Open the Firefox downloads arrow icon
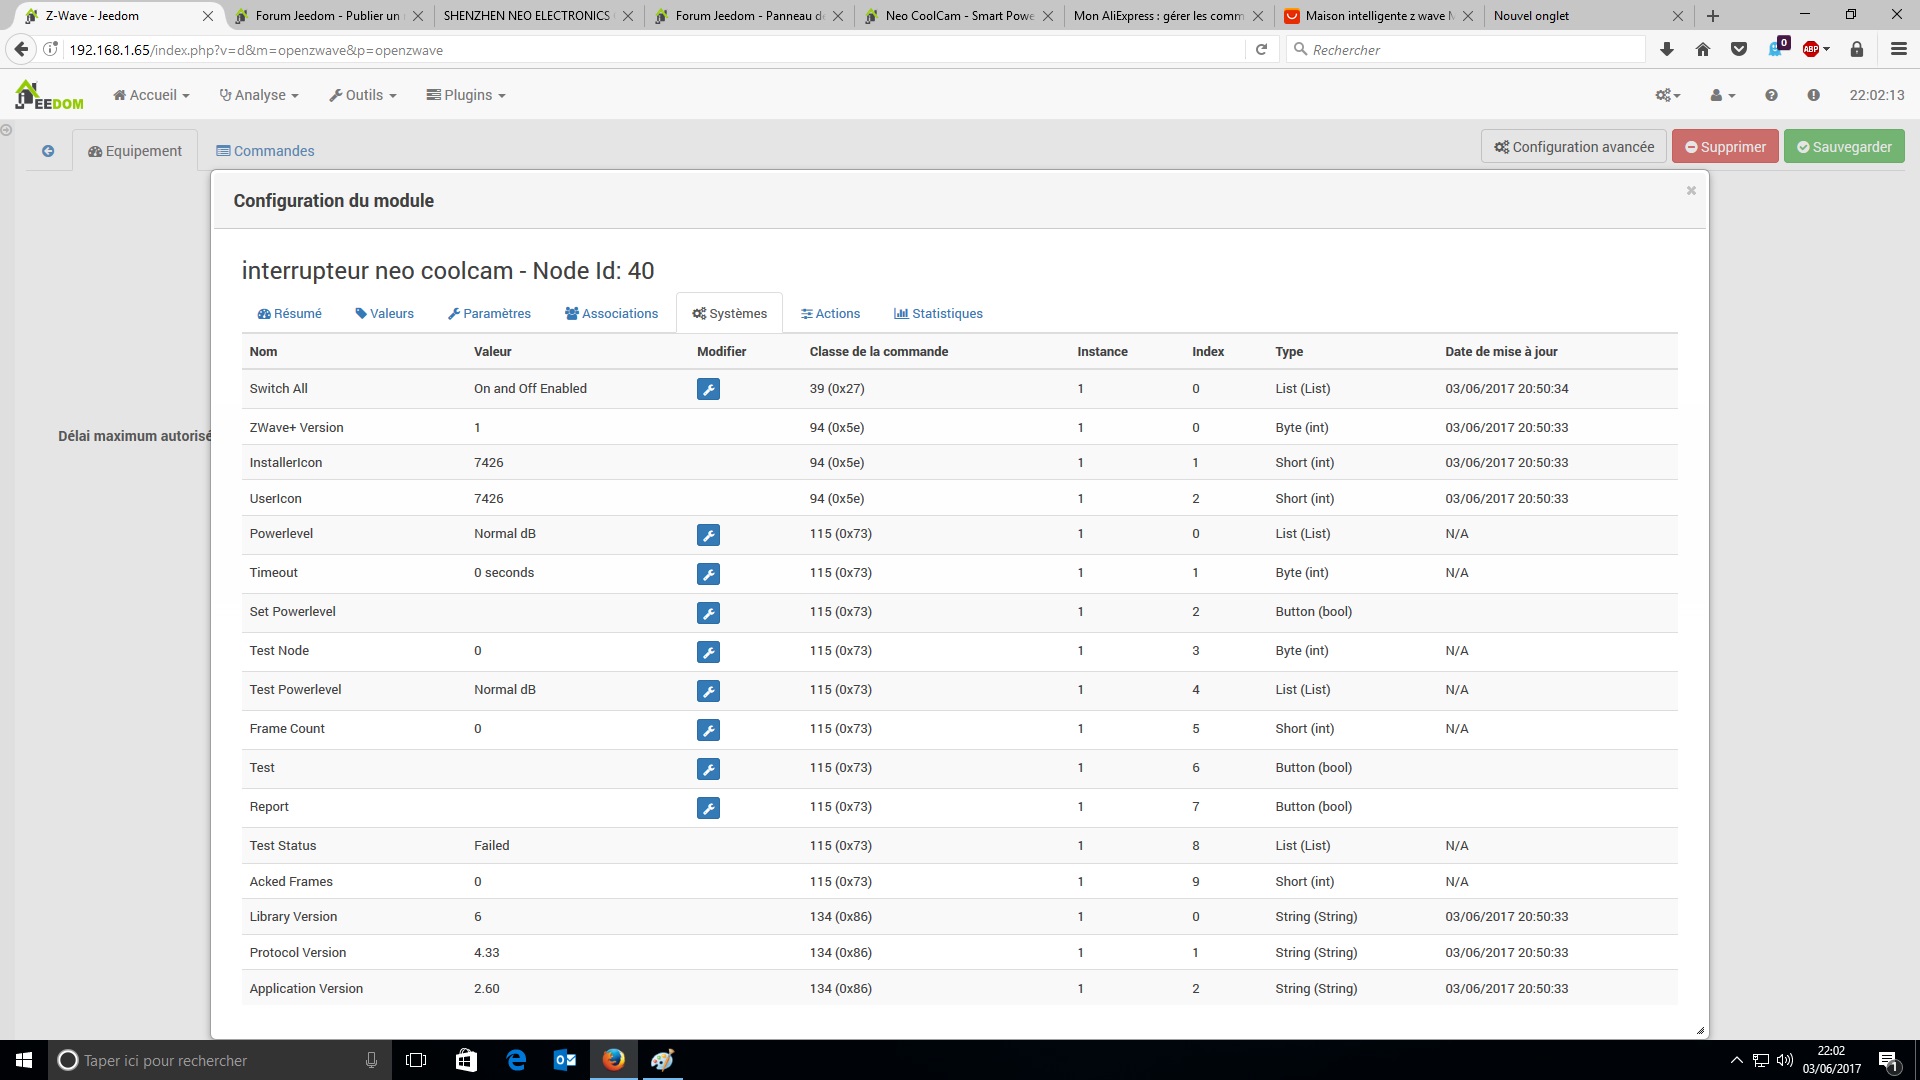 point(1666,49)
